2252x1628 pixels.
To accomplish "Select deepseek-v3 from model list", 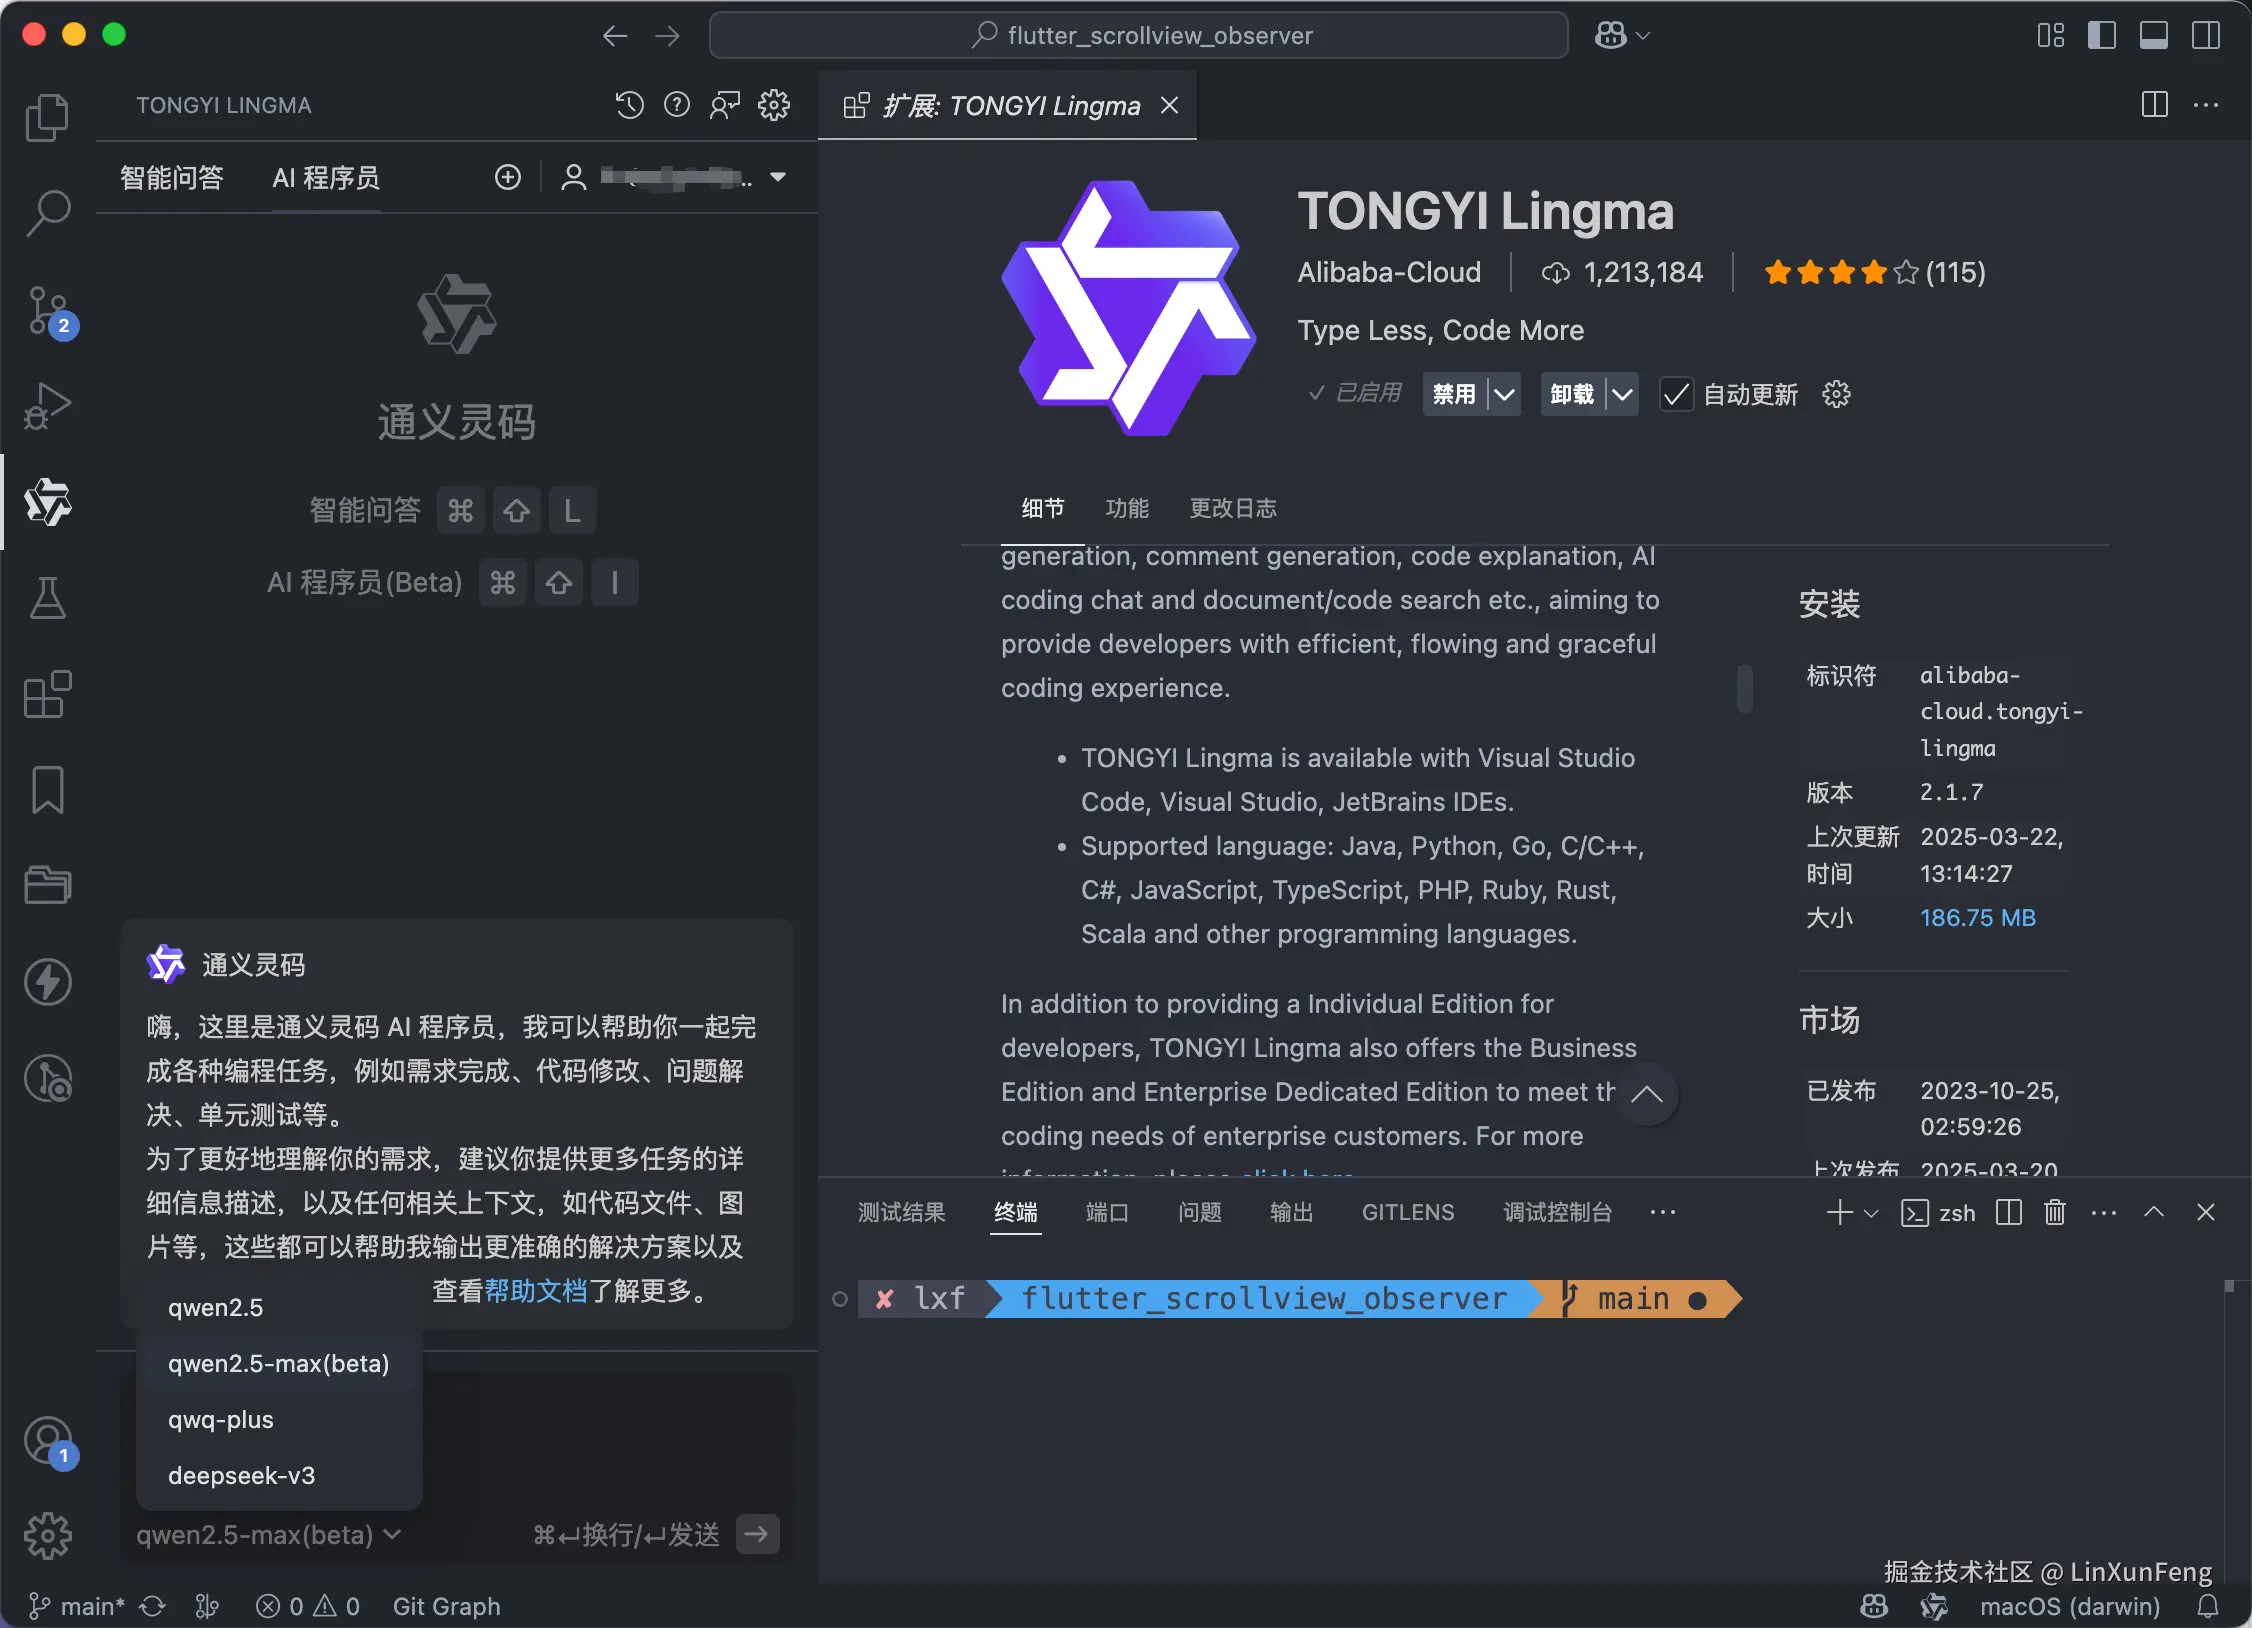I will 241,1475.
